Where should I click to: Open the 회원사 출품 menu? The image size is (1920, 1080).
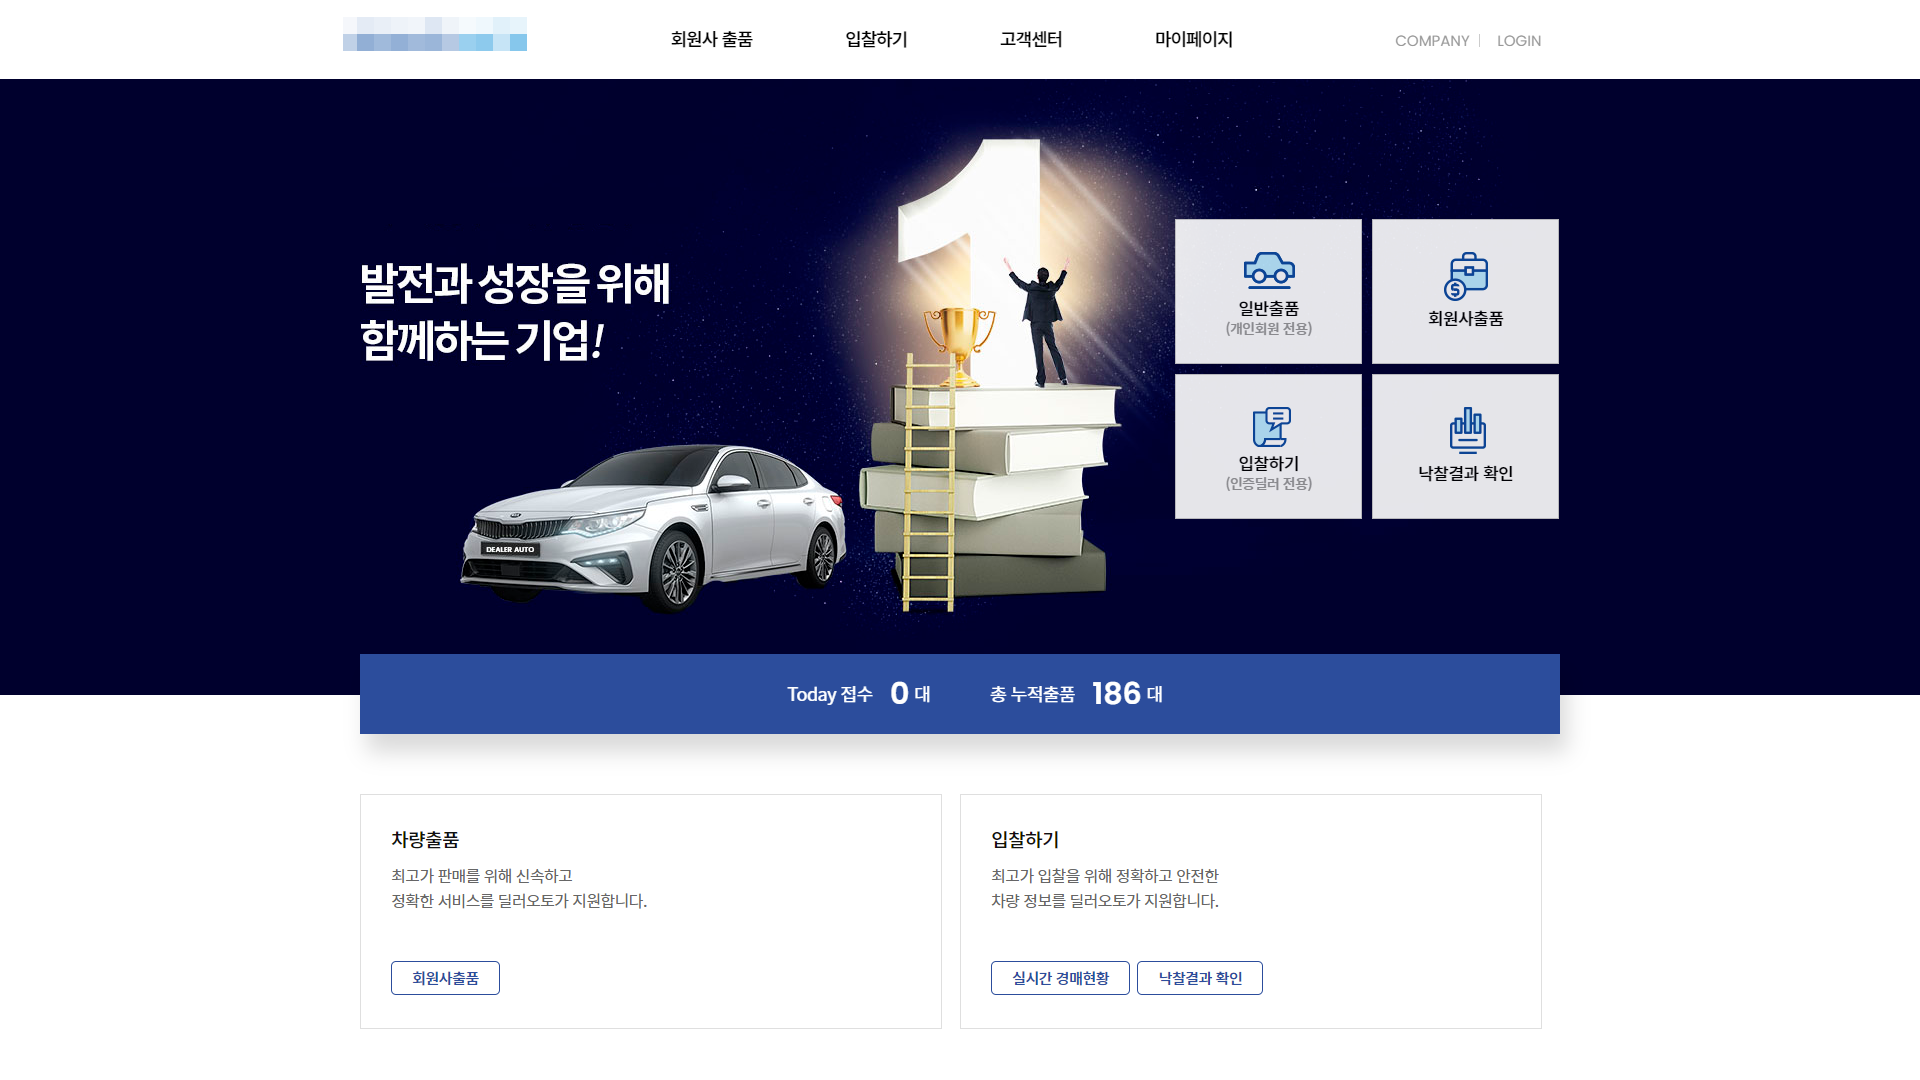click(x=711, y=39)
